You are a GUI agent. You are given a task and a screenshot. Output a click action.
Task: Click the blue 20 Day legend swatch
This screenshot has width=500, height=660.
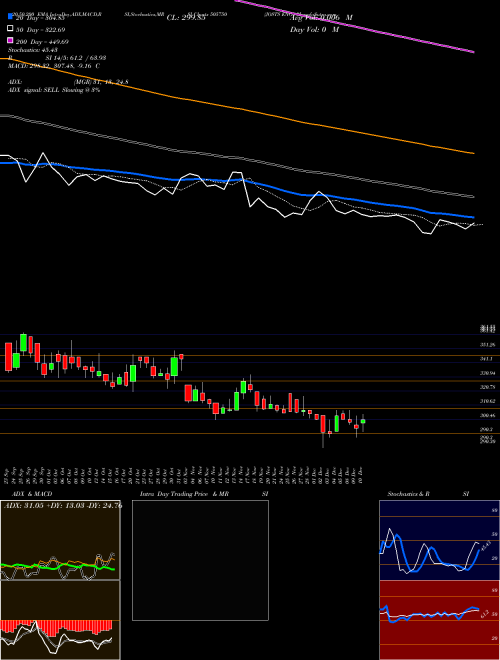(x=11, y=16)
